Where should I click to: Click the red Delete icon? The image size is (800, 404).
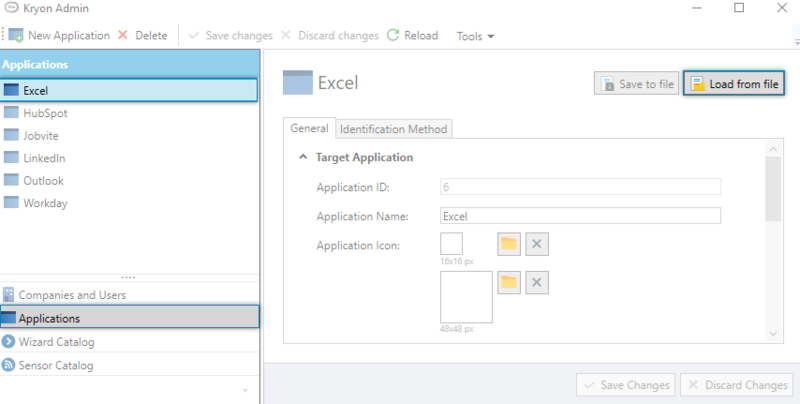click(x=123, y=35)
